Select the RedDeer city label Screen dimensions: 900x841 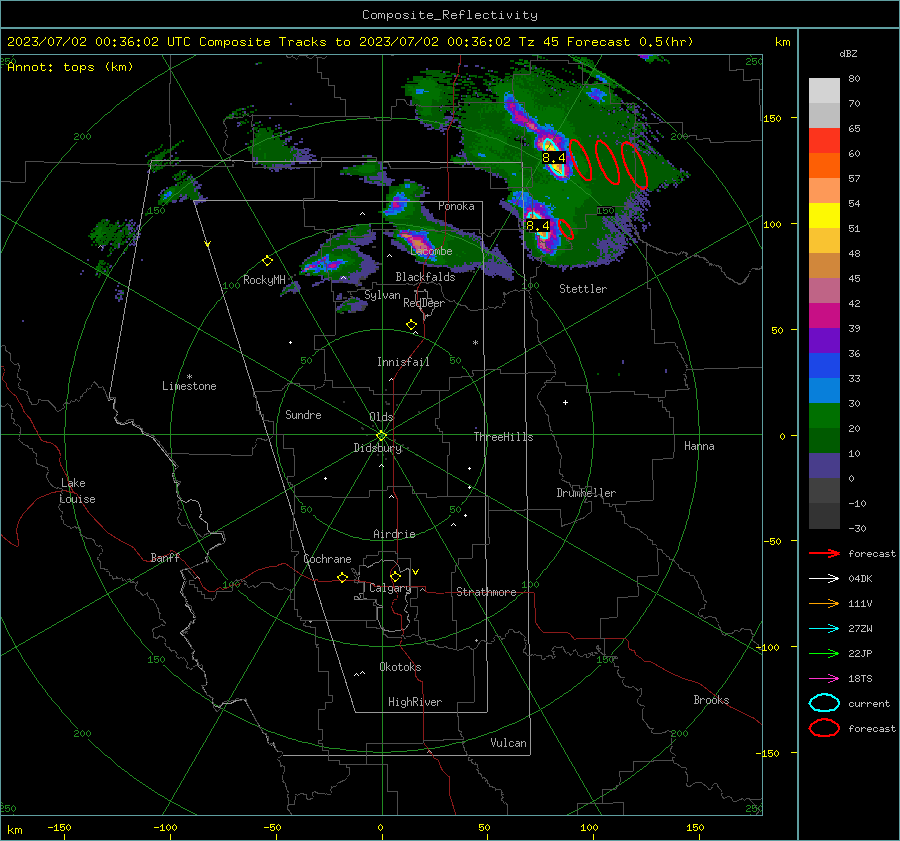(424, 303)
